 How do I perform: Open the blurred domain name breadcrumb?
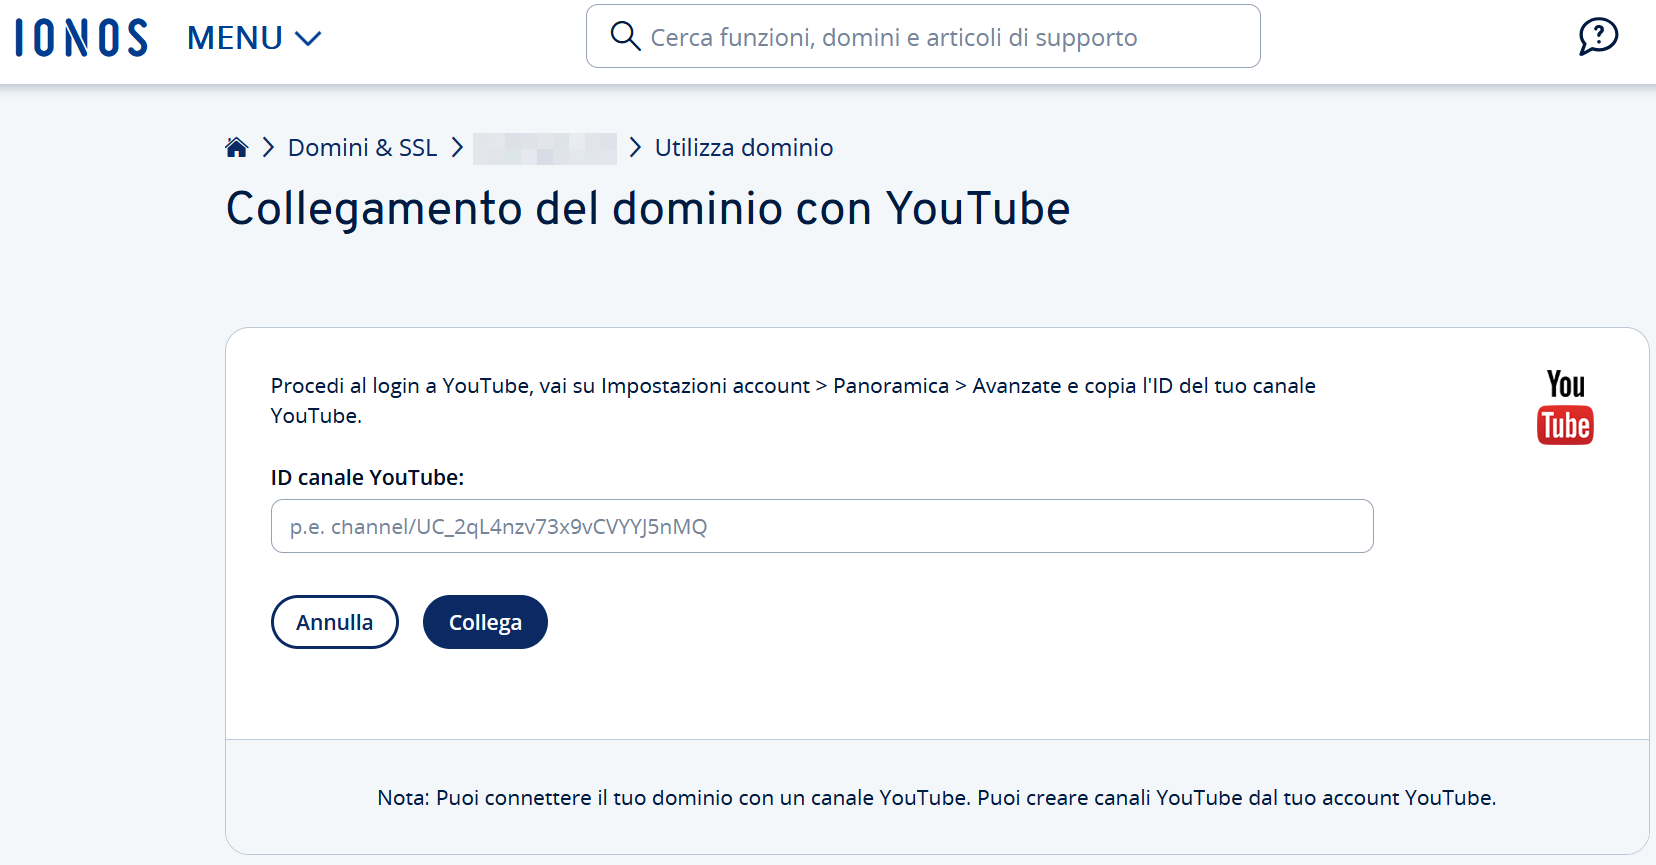545,148
